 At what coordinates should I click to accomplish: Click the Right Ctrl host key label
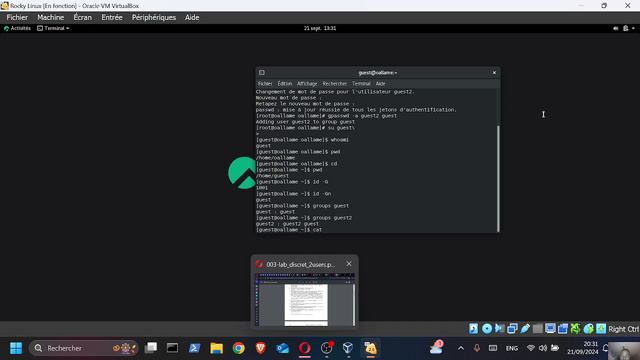point(623,329)
